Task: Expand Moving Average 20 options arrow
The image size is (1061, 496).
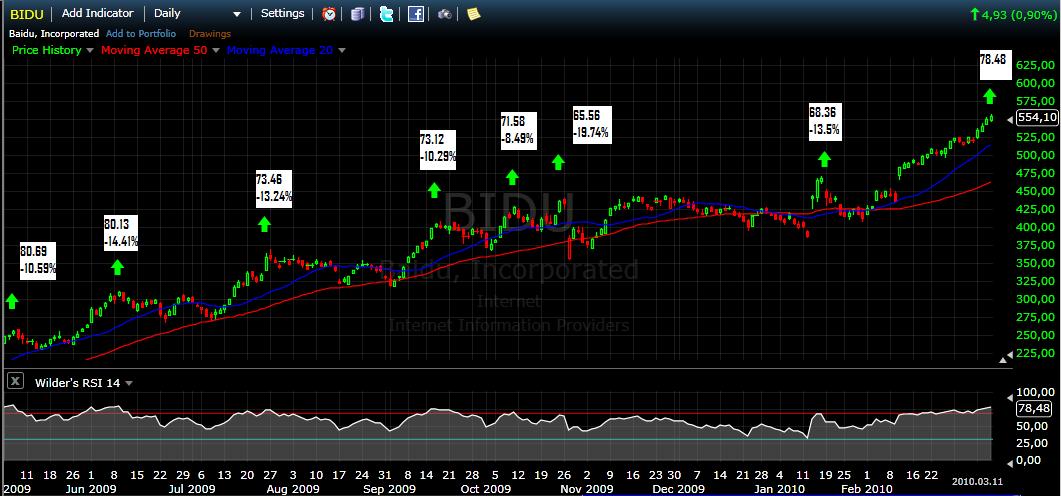Action: point(342,50)
